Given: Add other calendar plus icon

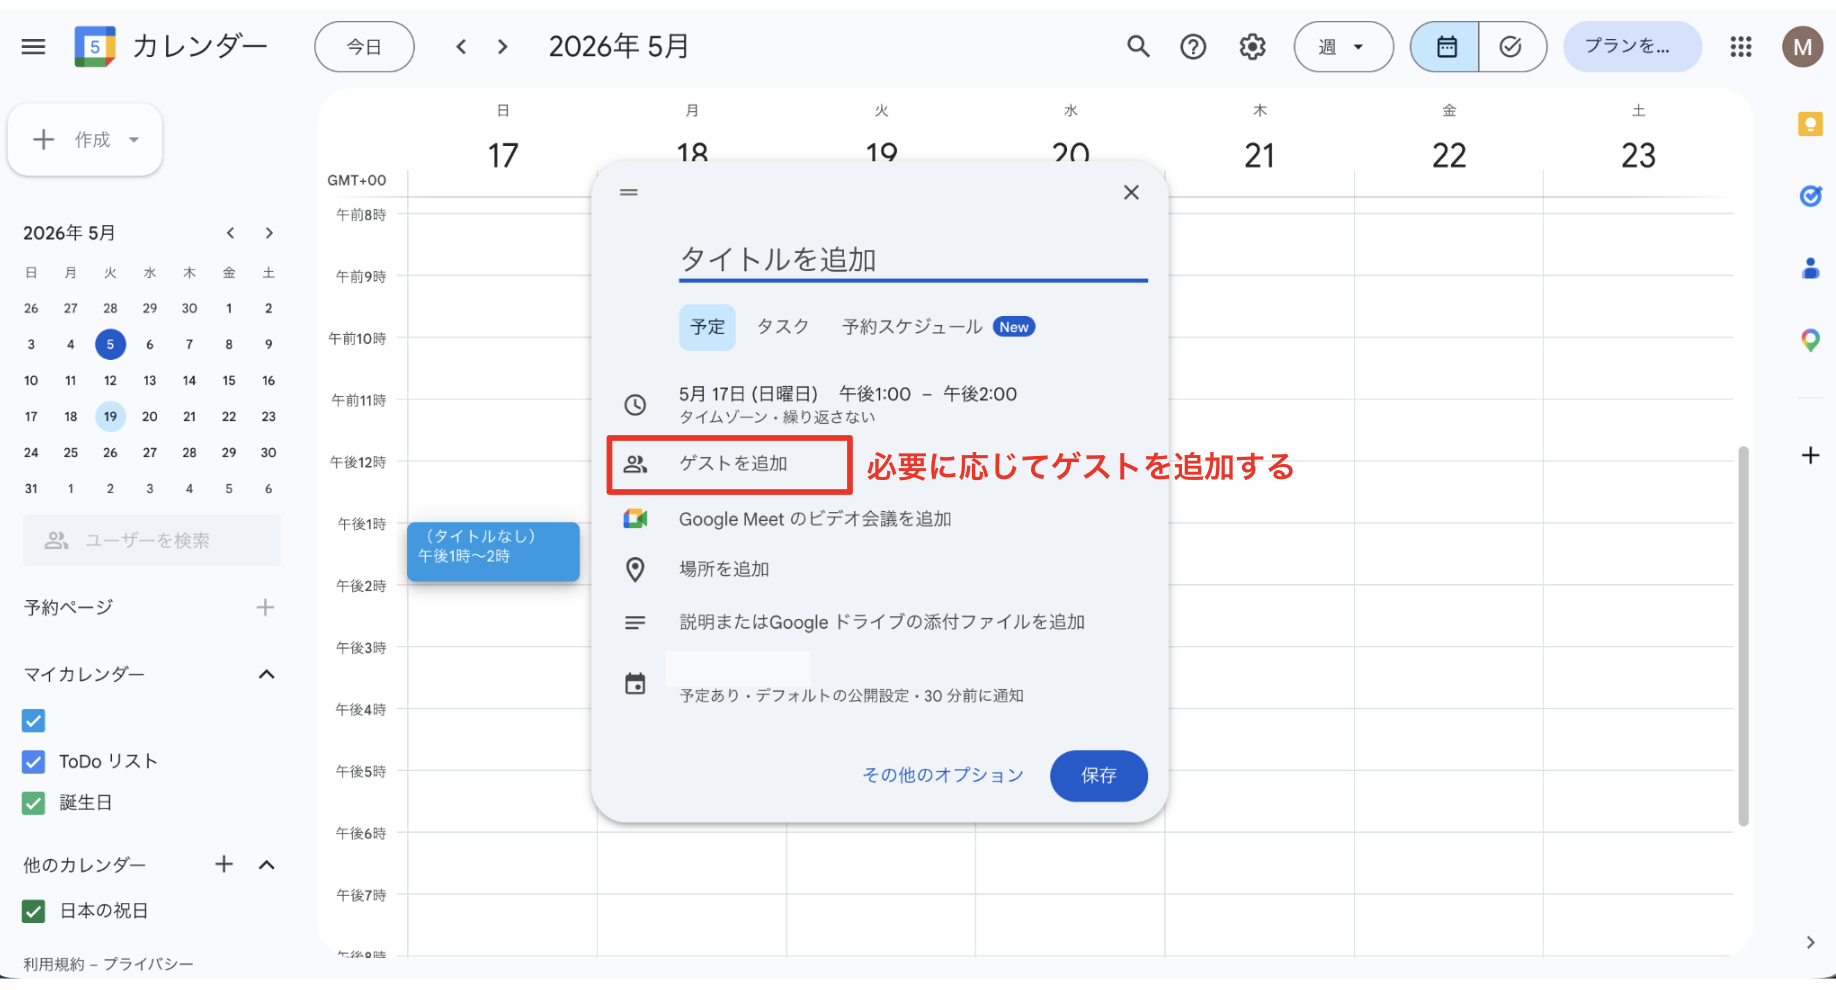Looking at the screenshot, I should [224, 864].
